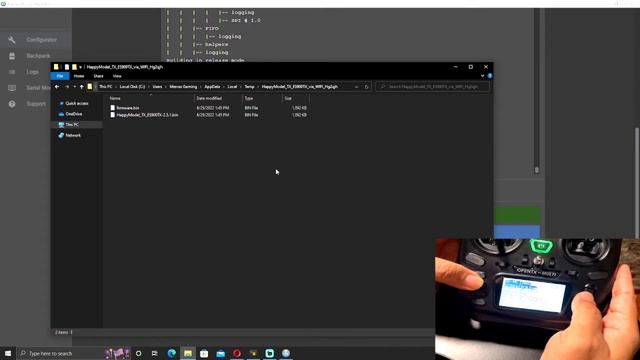This screenshot has height=360, width=640.
Task: Go back in File Explorer
Action: pyautogui.click(x=57, y=87)
